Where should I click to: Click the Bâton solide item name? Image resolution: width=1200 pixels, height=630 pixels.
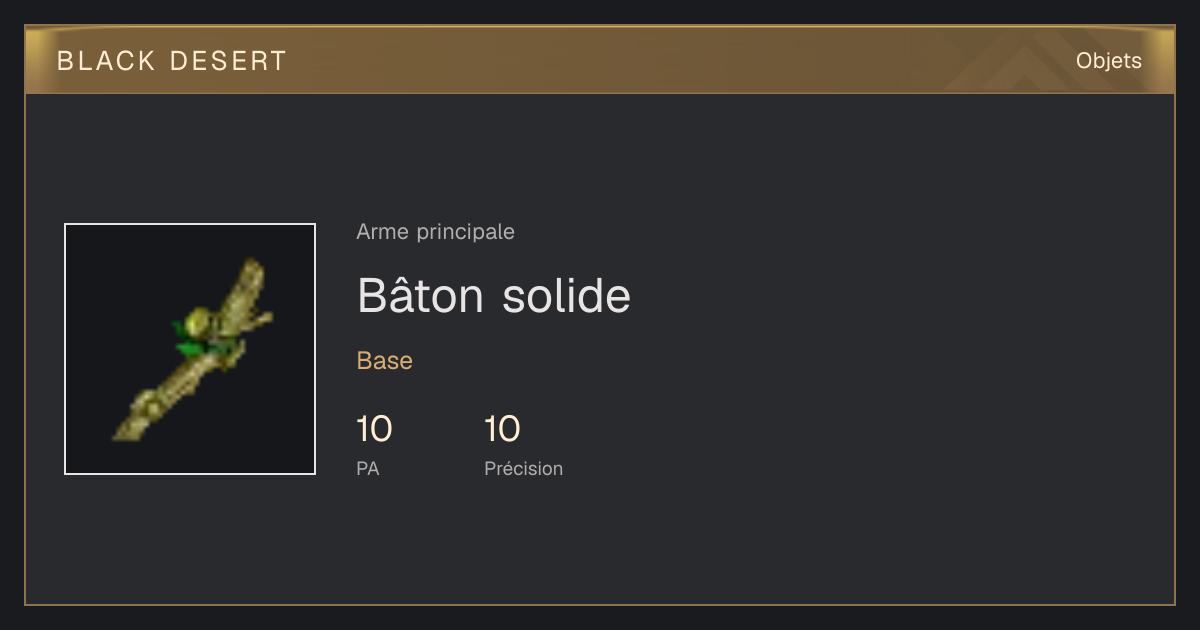[x=494, y=295]
